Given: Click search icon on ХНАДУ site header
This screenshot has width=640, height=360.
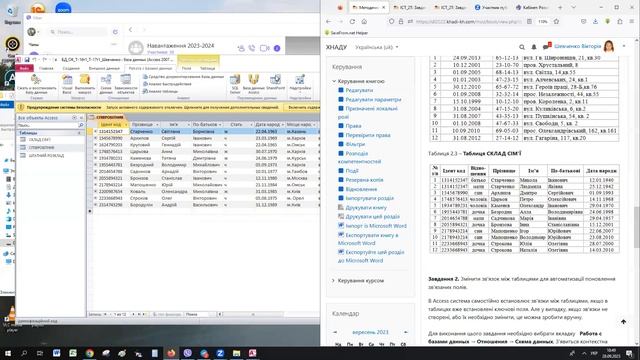Looking at the screenshot, I should (x=522, y=47).
